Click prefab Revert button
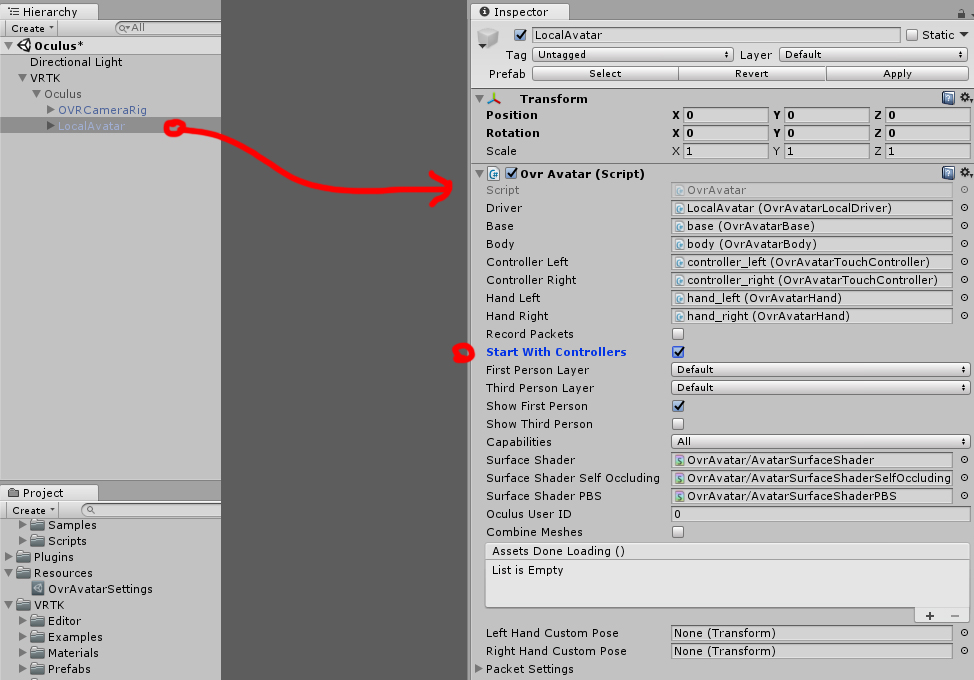 click(x=752, y=73)
